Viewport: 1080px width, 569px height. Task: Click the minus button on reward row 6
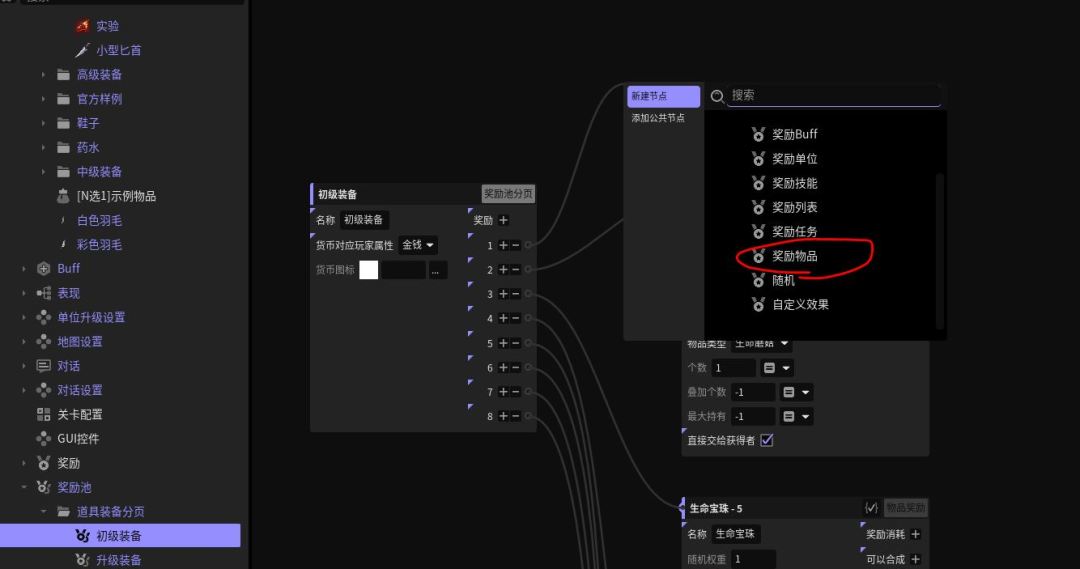(x=515, y=367)
